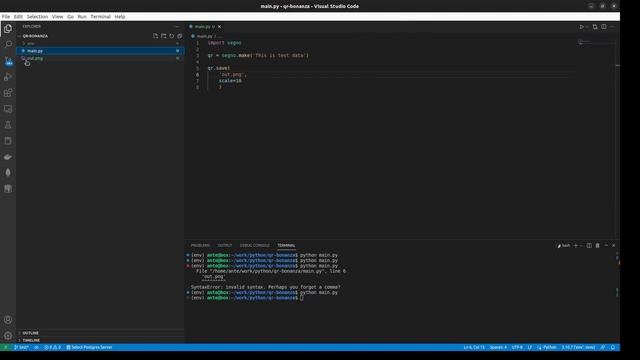Click New Folder icon in Explorer header
640x360 pixels.
pyautogui.click(x=164, y=36)
